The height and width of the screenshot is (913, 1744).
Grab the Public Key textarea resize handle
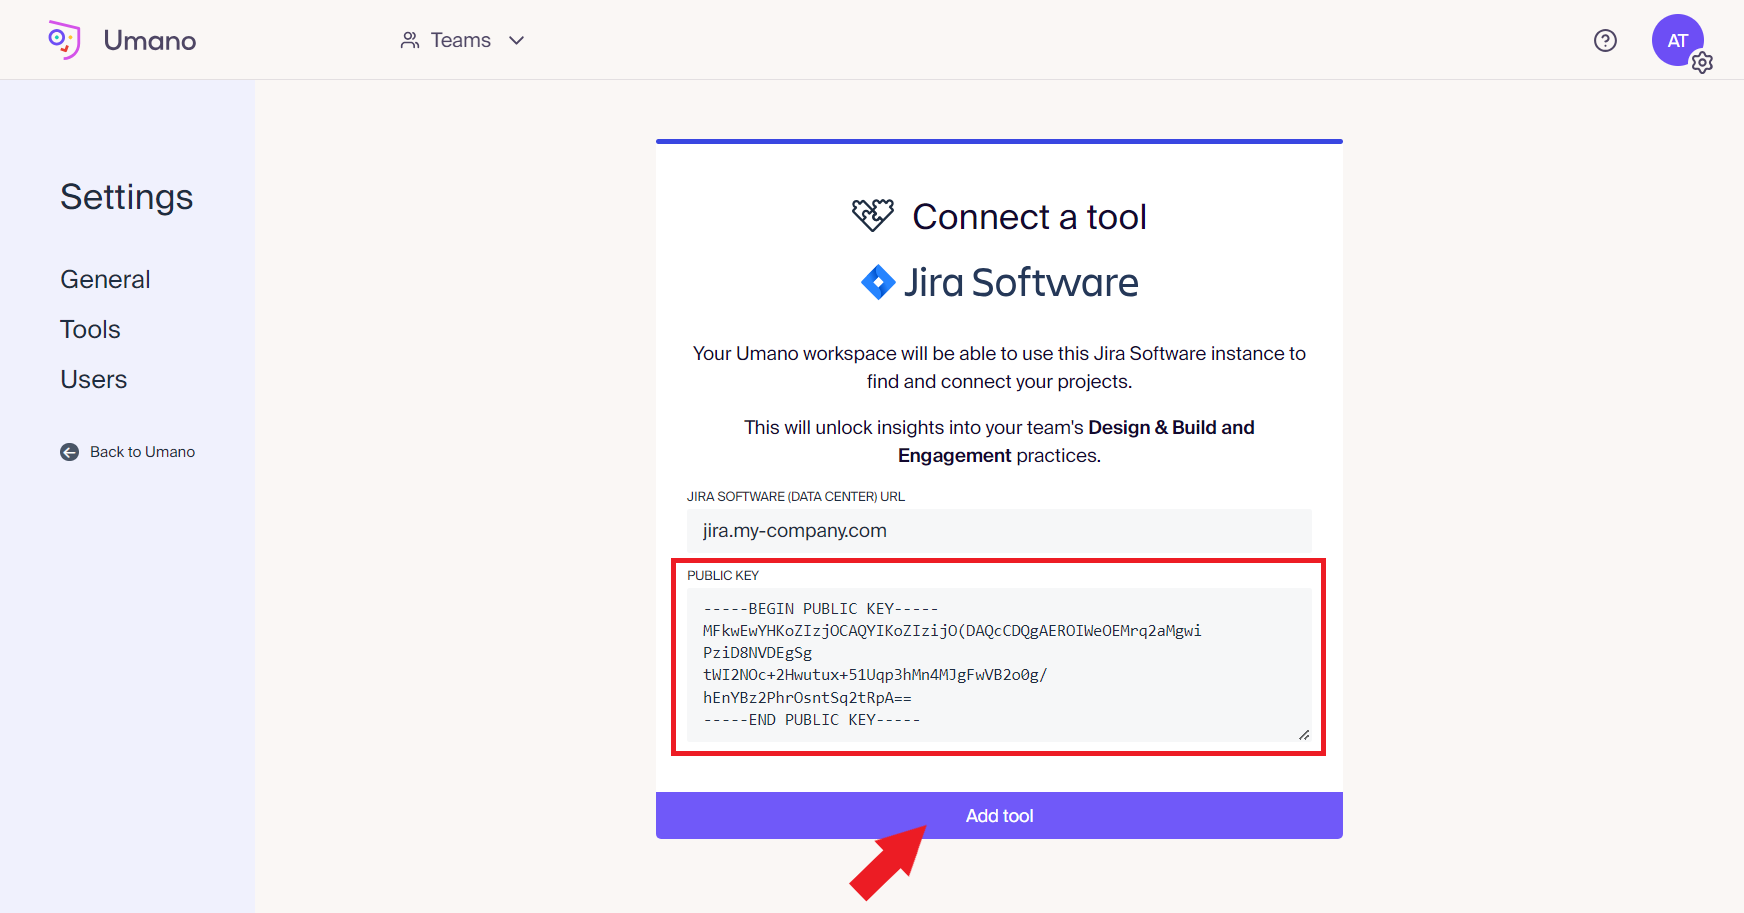(x=1304, y=735)
